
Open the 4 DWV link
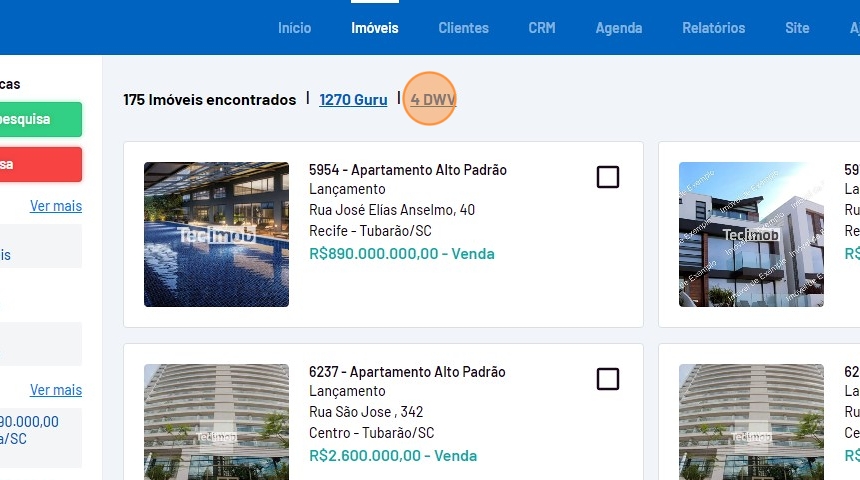click(x=432, y=99)
